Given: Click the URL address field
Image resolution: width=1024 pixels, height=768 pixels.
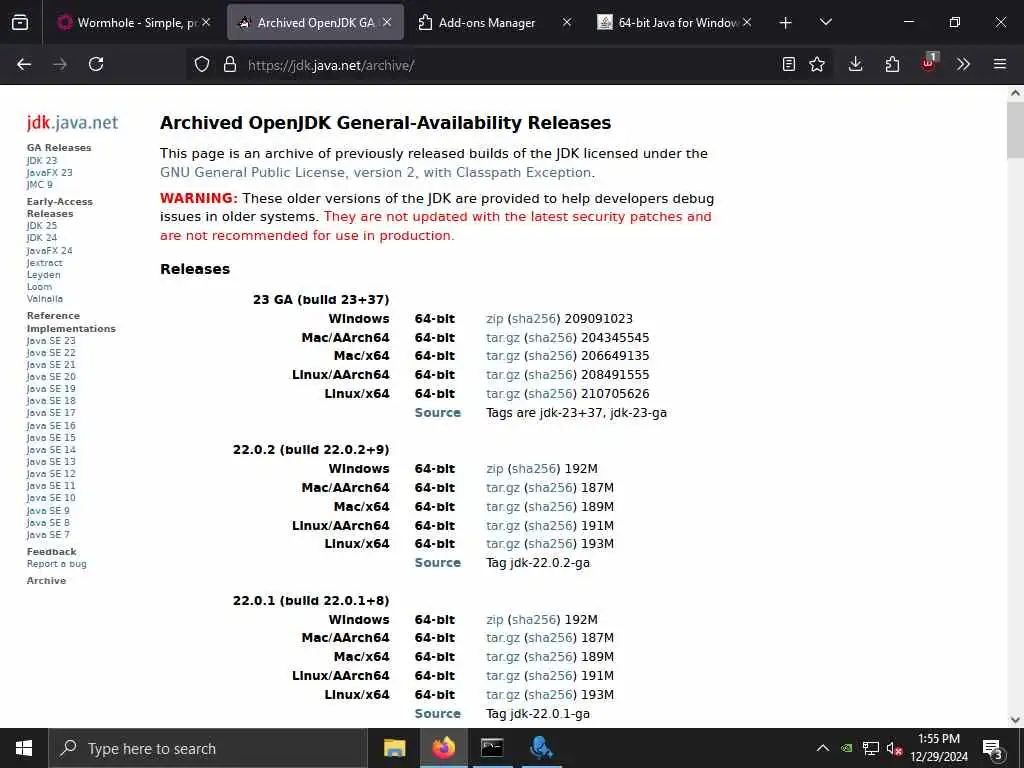Looking at the screenshot, I should click(x=509, y=65).
